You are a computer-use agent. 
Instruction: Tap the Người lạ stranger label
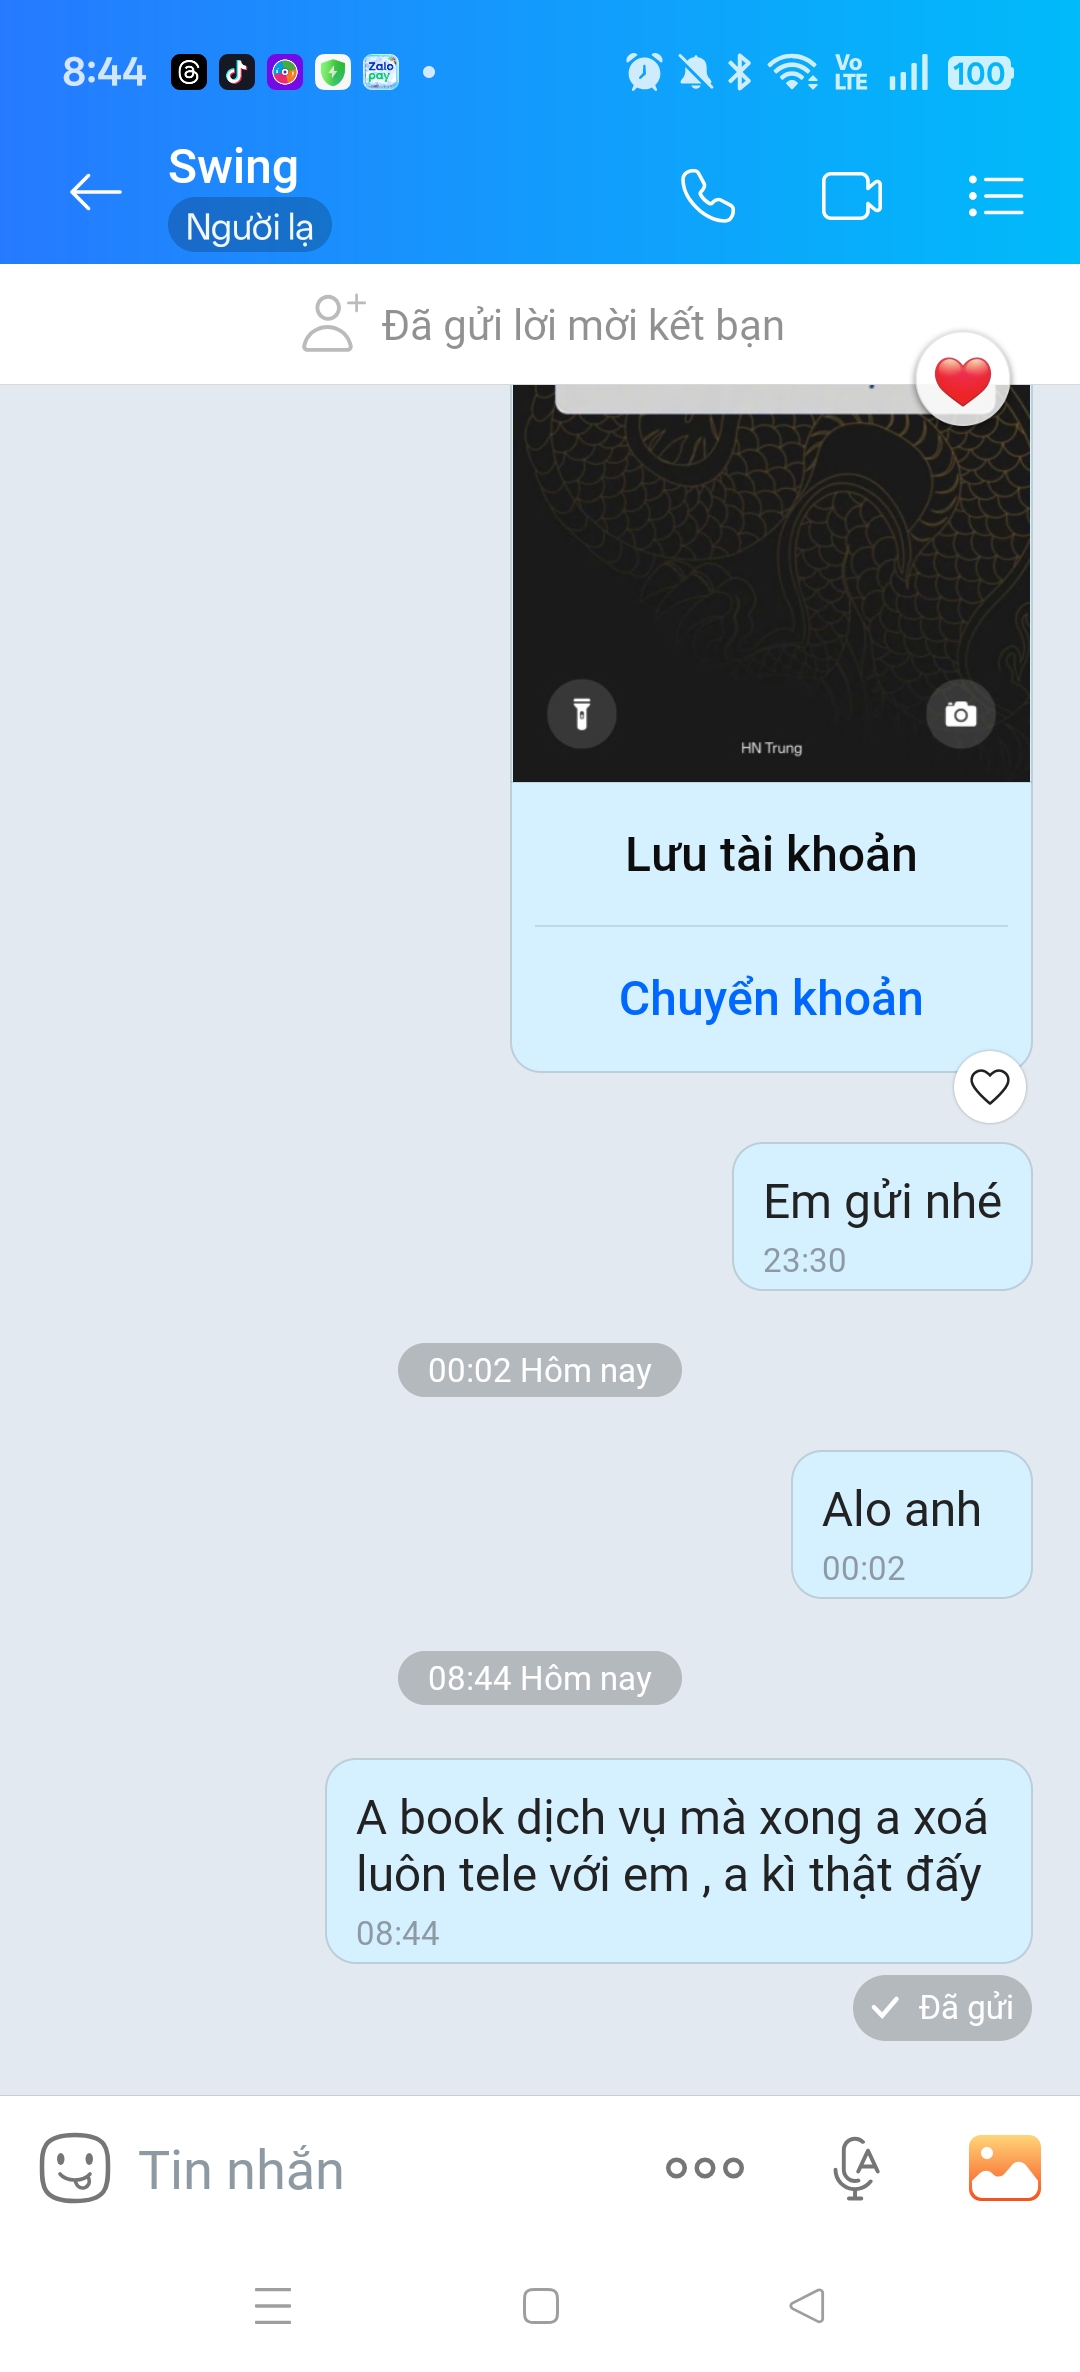(x=250, y=226)
